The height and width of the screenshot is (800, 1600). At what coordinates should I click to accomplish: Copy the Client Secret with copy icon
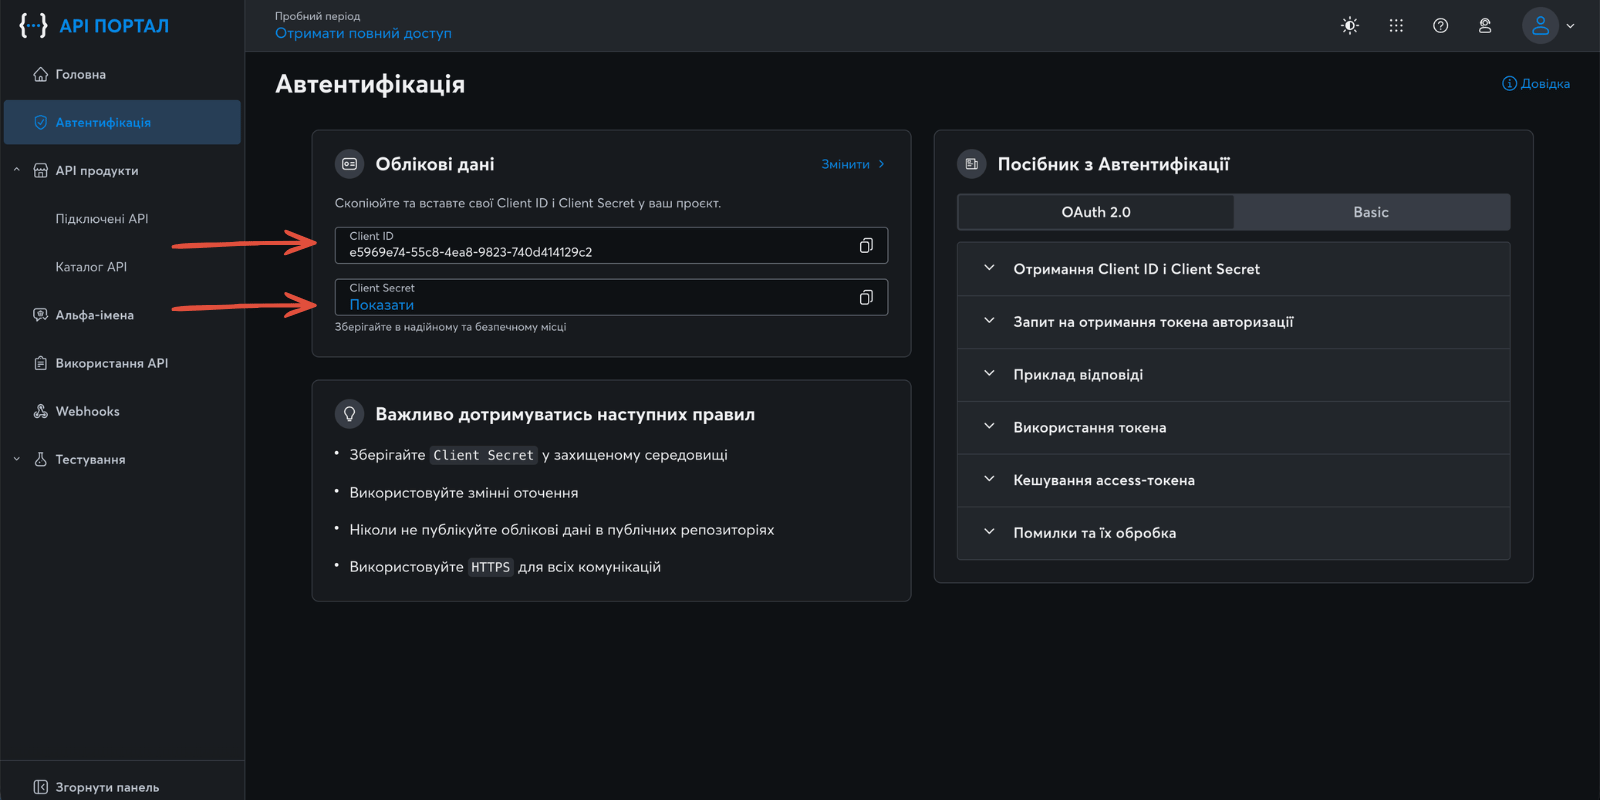click(x=866, y=297)
